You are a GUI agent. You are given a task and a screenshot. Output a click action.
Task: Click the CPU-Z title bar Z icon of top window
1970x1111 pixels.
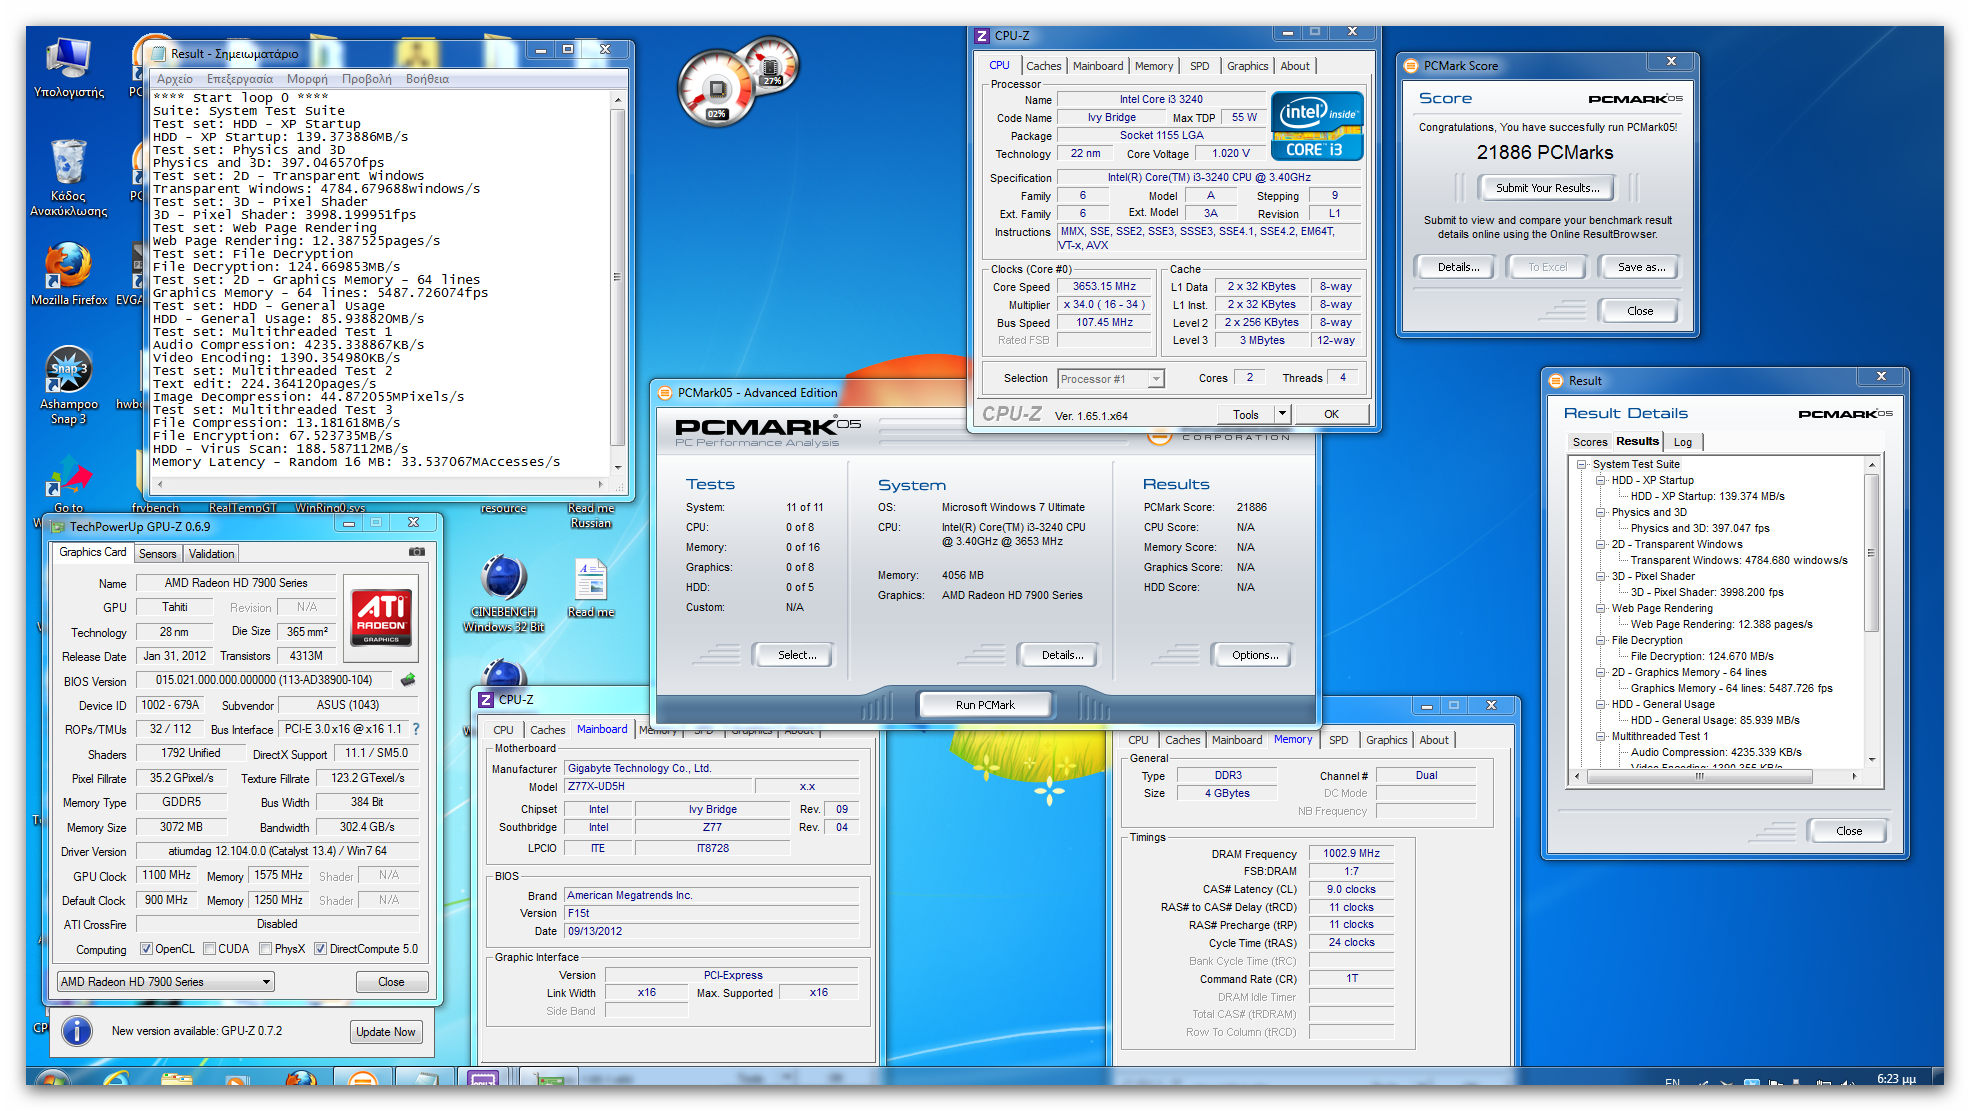tap(982, 36)
